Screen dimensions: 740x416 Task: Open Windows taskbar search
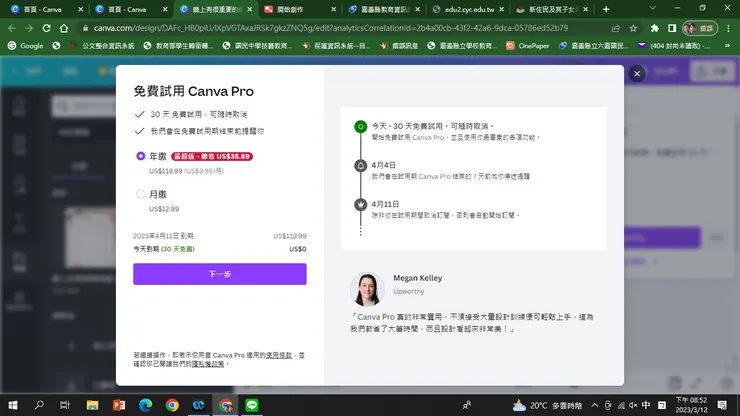pyautogui.click(x=39, y=405)
